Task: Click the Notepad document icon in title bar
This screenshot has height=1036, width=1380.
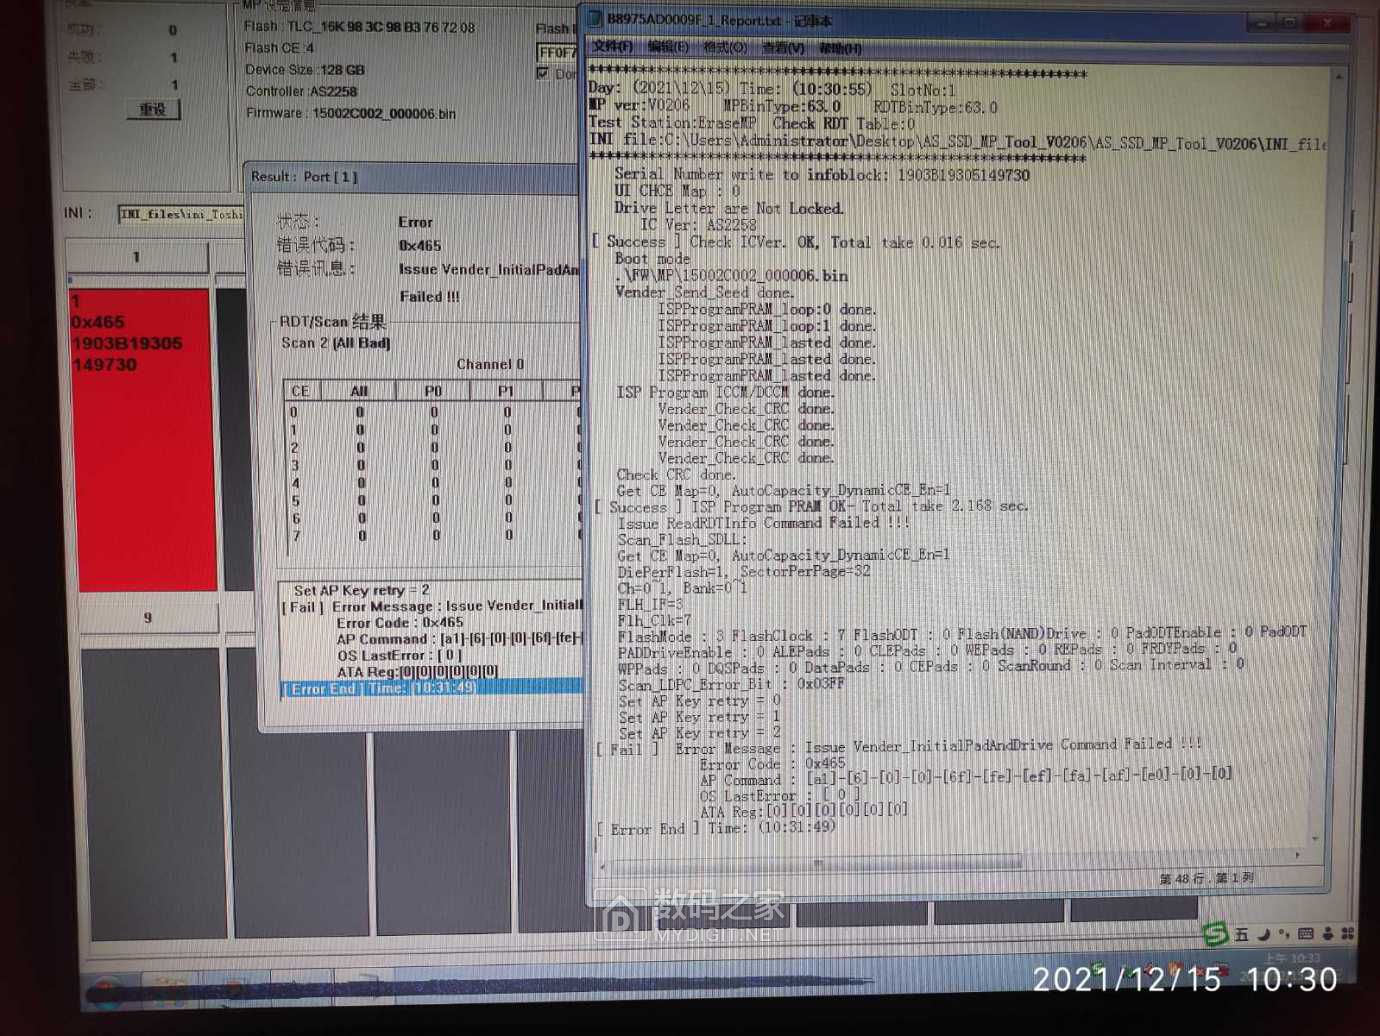Action: point(594,20)
